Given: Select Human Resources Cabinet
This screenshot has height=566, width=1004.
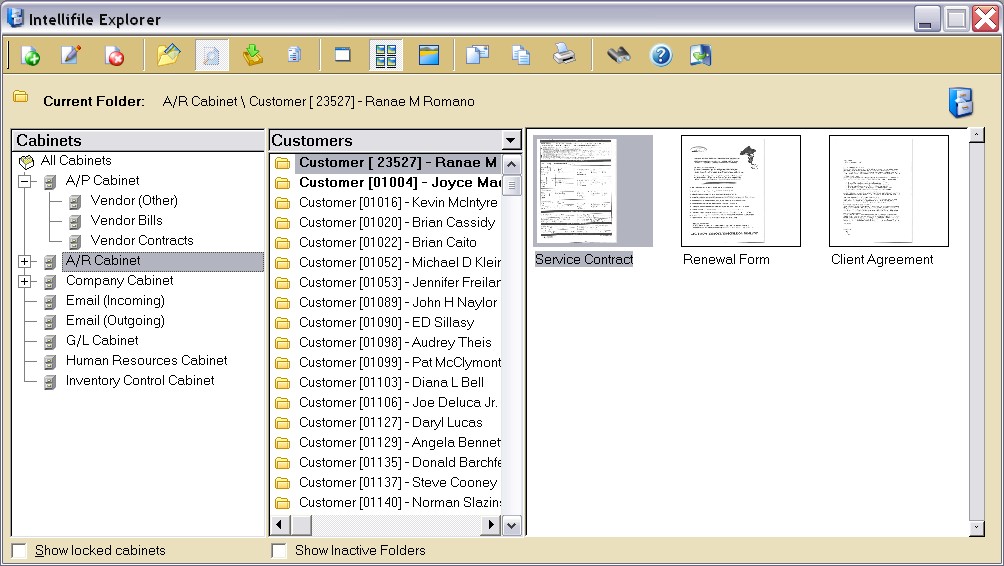Looking at the screenshot, I should [146, 360].
